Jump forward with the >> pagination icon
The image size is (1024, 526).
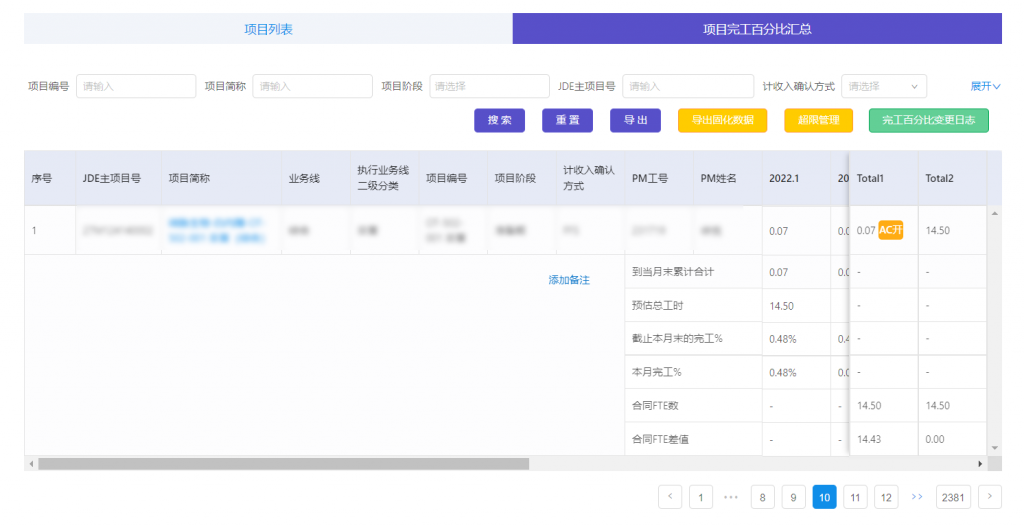[917, 497]
